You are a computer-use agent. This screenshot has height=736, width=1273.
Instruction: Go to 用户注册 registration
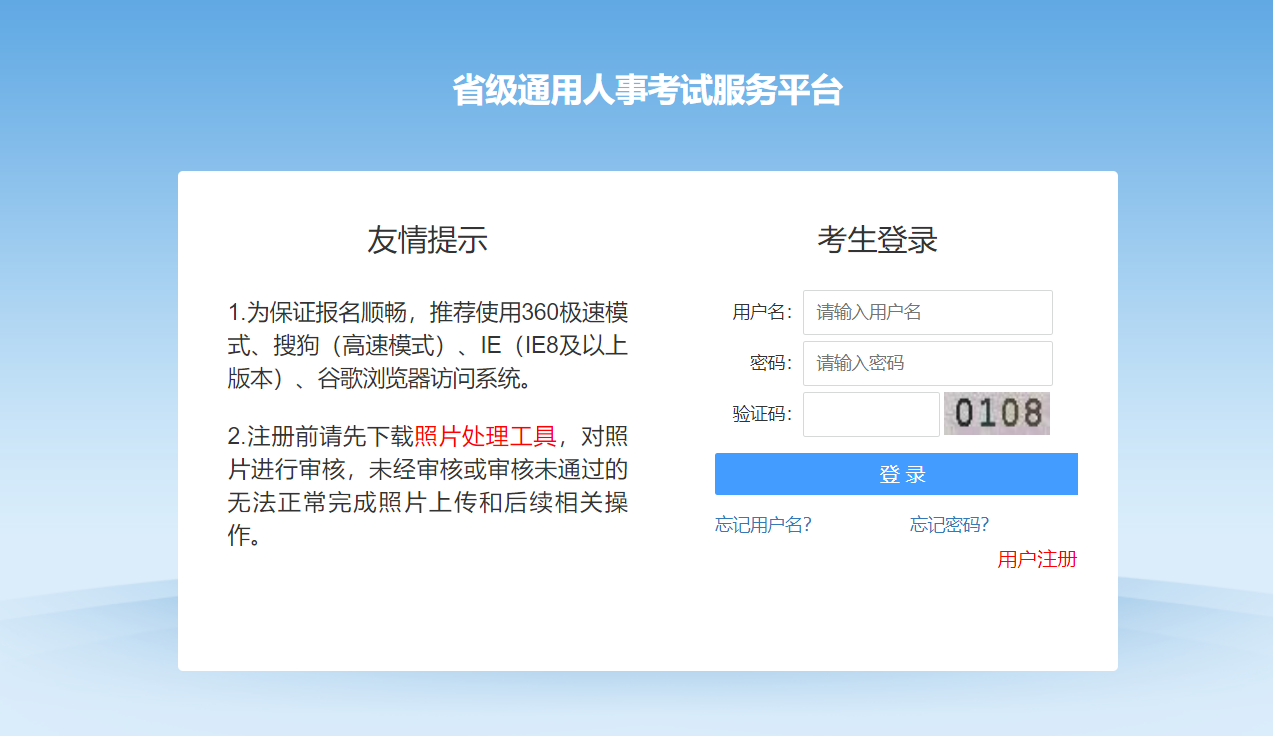(1037, 559)
